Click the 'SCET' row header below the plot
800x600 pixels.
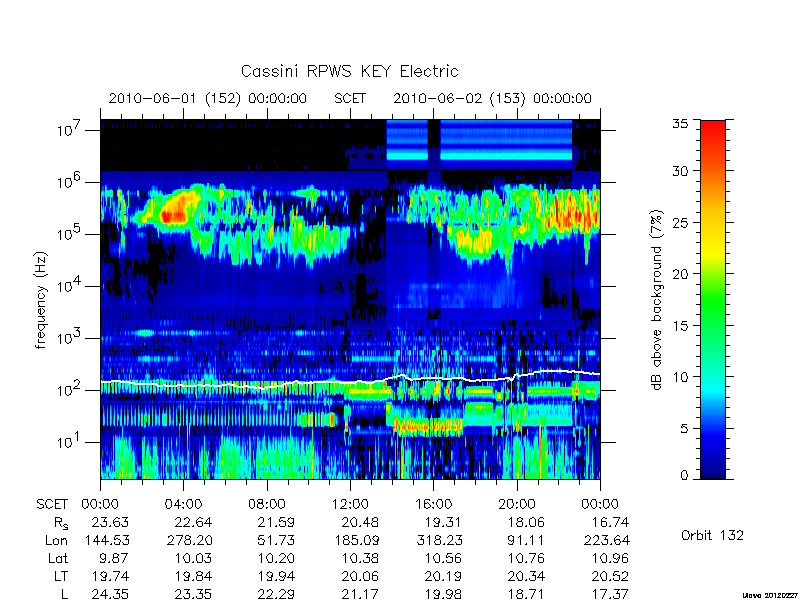(52, 504)
